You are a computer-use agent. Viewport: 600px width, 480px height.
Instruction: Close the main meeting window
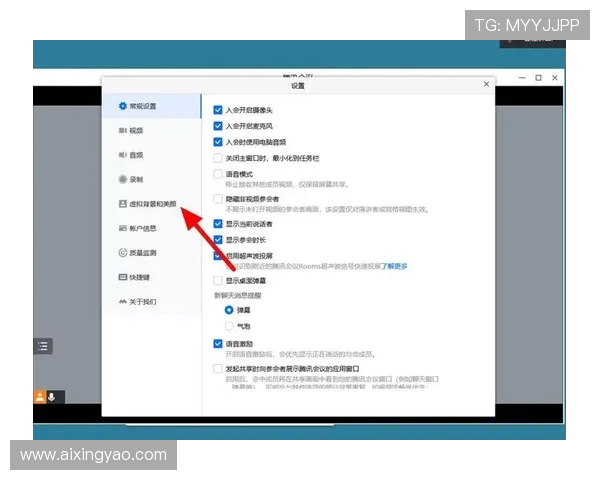tap(555, 78)
